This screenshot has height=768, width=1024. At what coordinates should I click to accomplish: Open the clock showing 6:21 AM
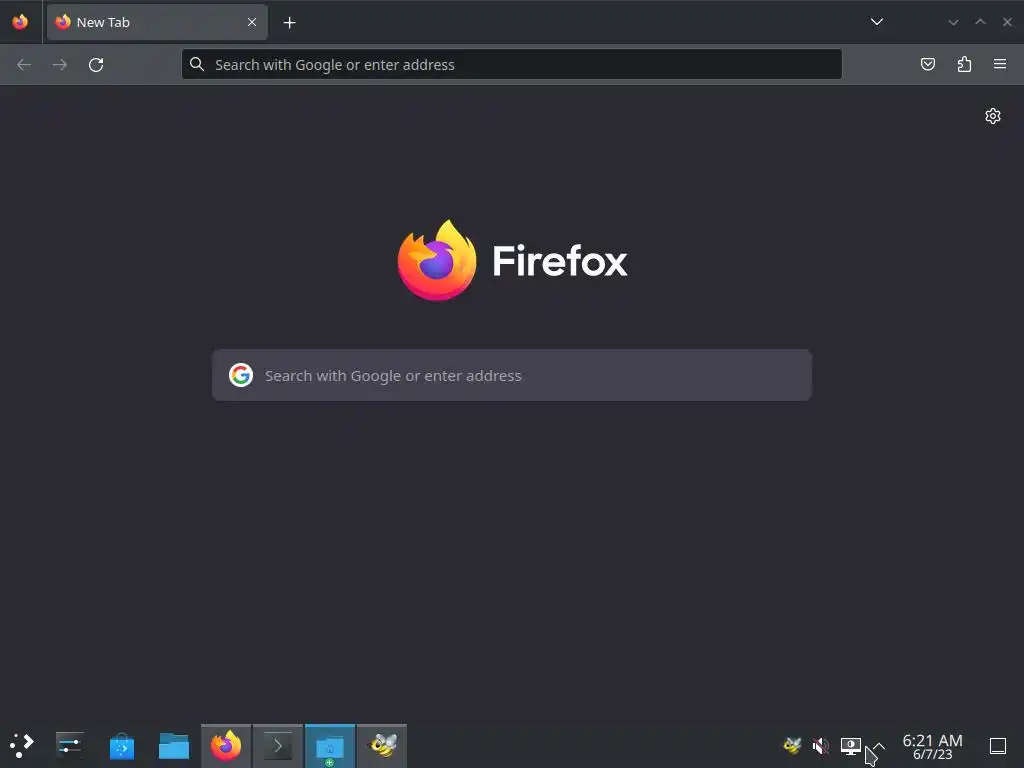click(932, 746)
